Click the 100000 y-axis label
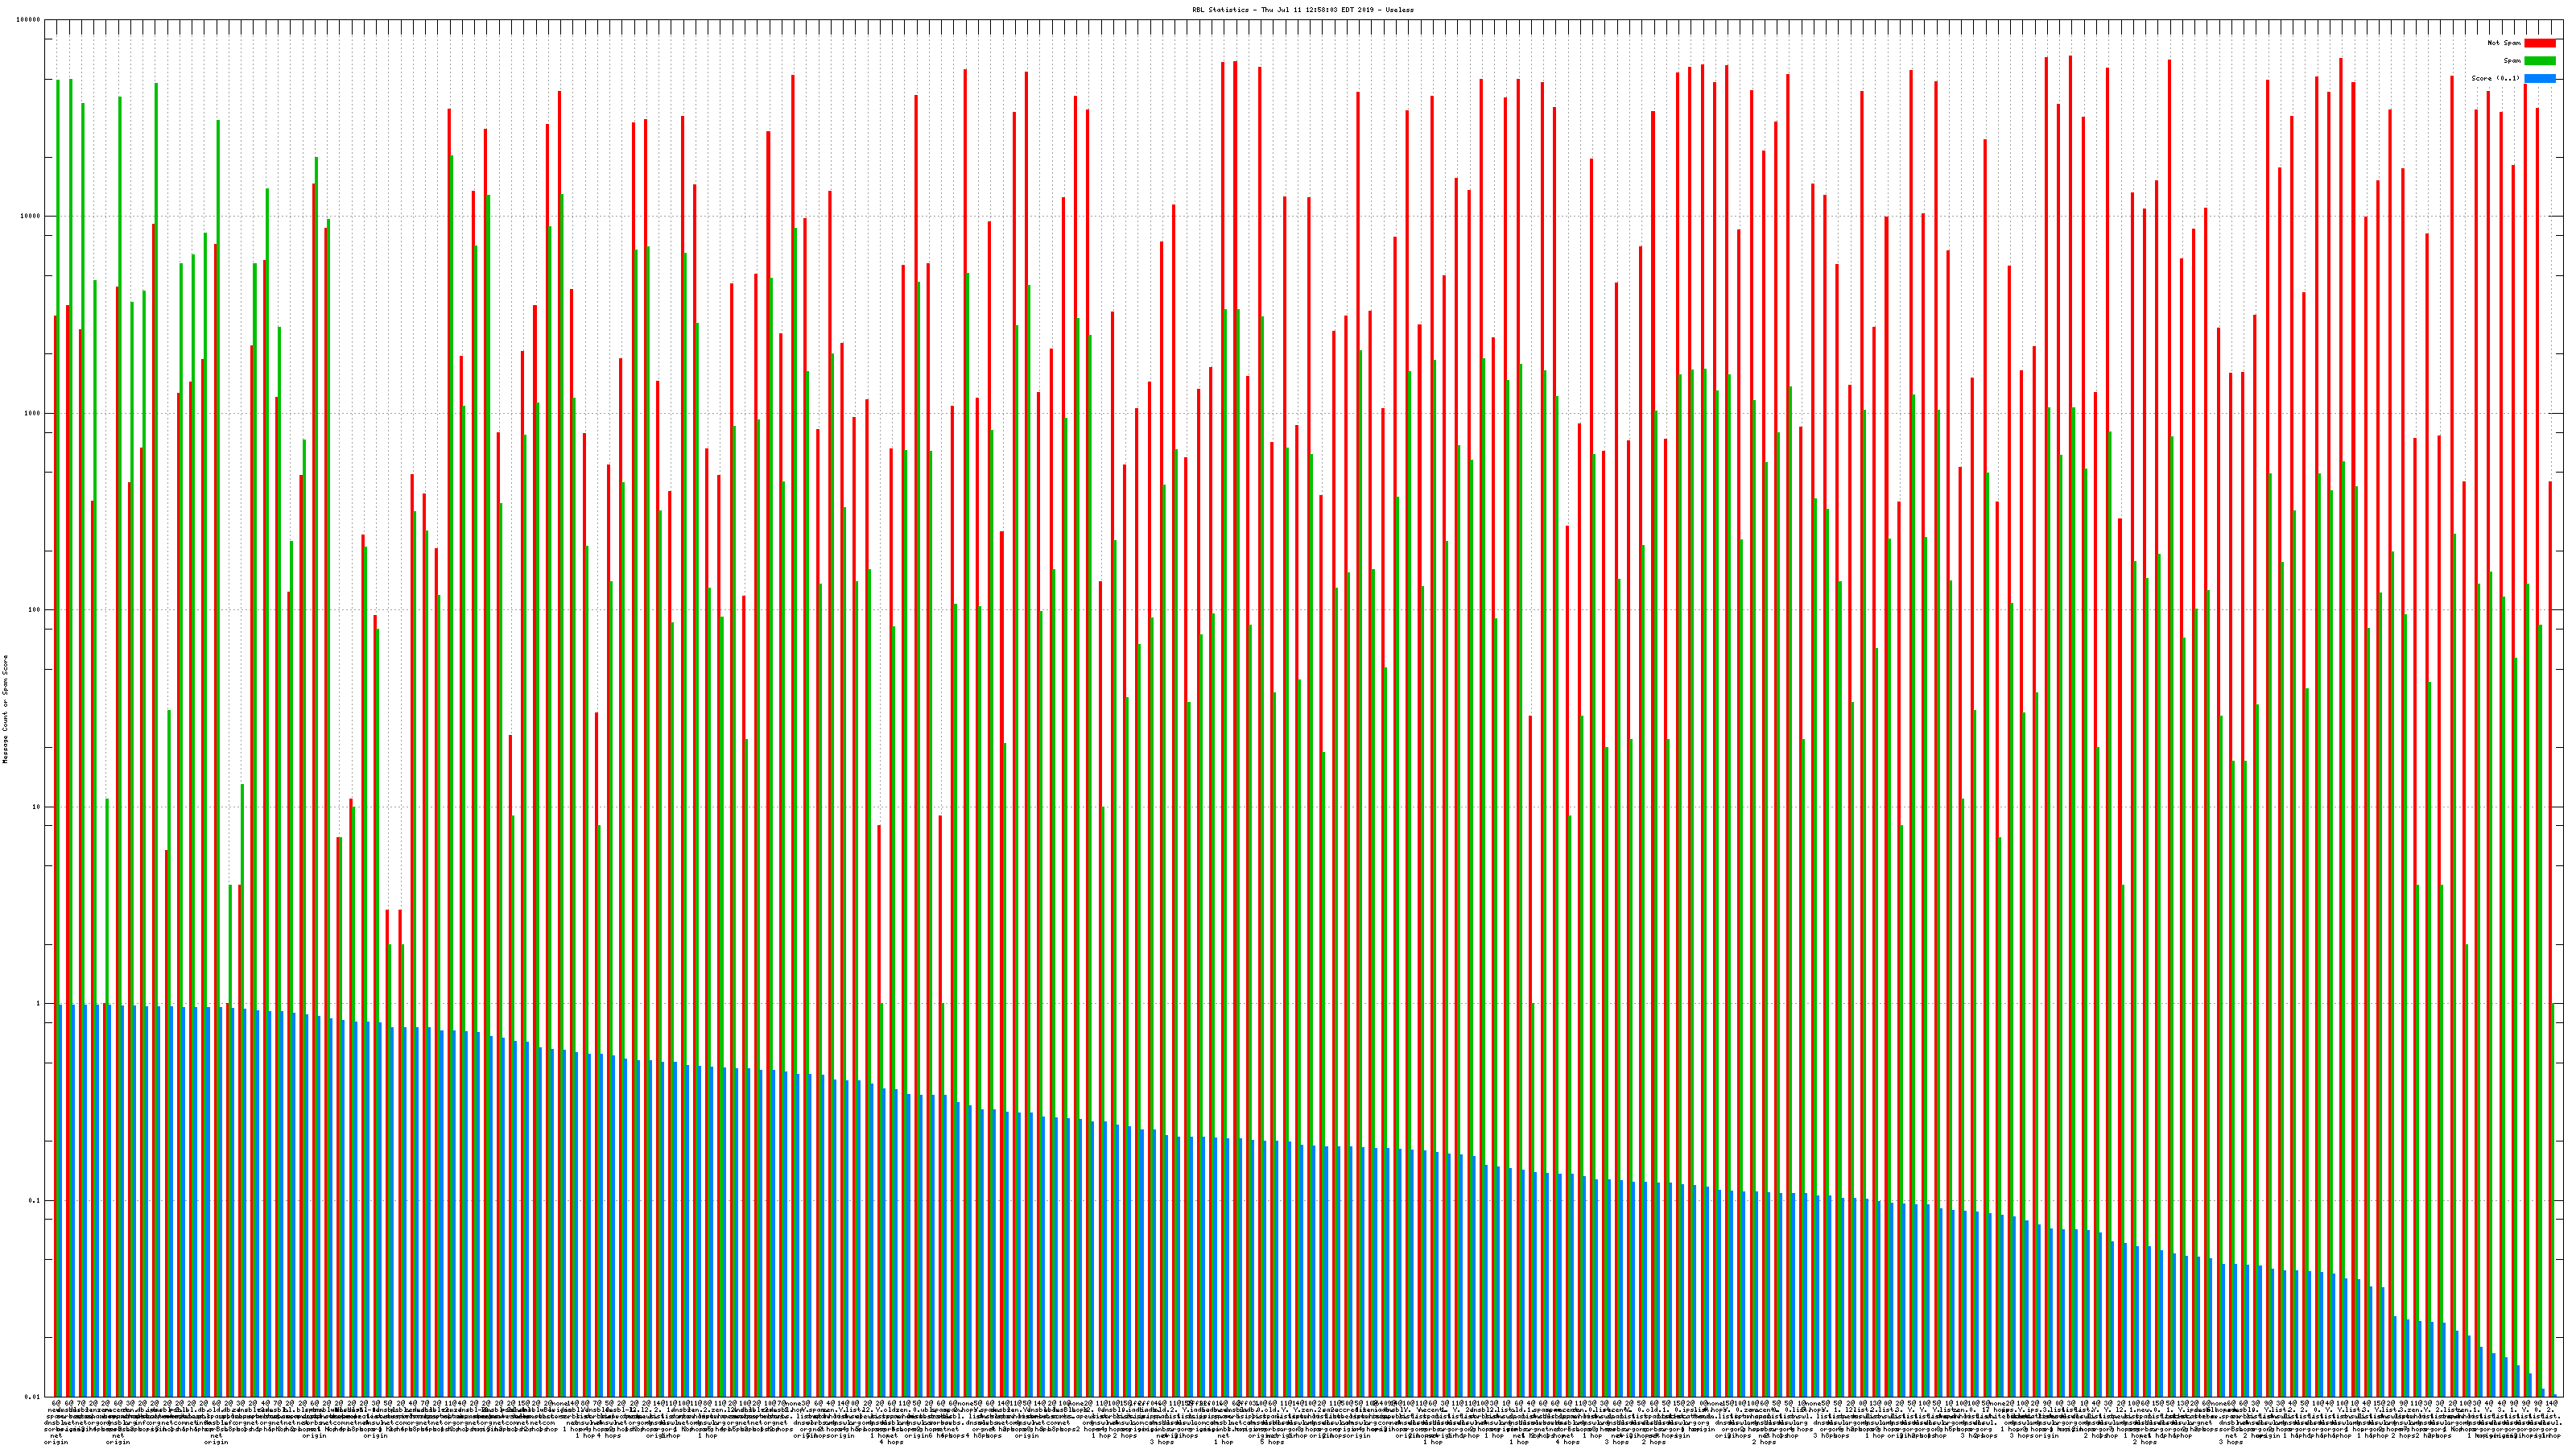The image size is (2576, 1449). point(30,20)
